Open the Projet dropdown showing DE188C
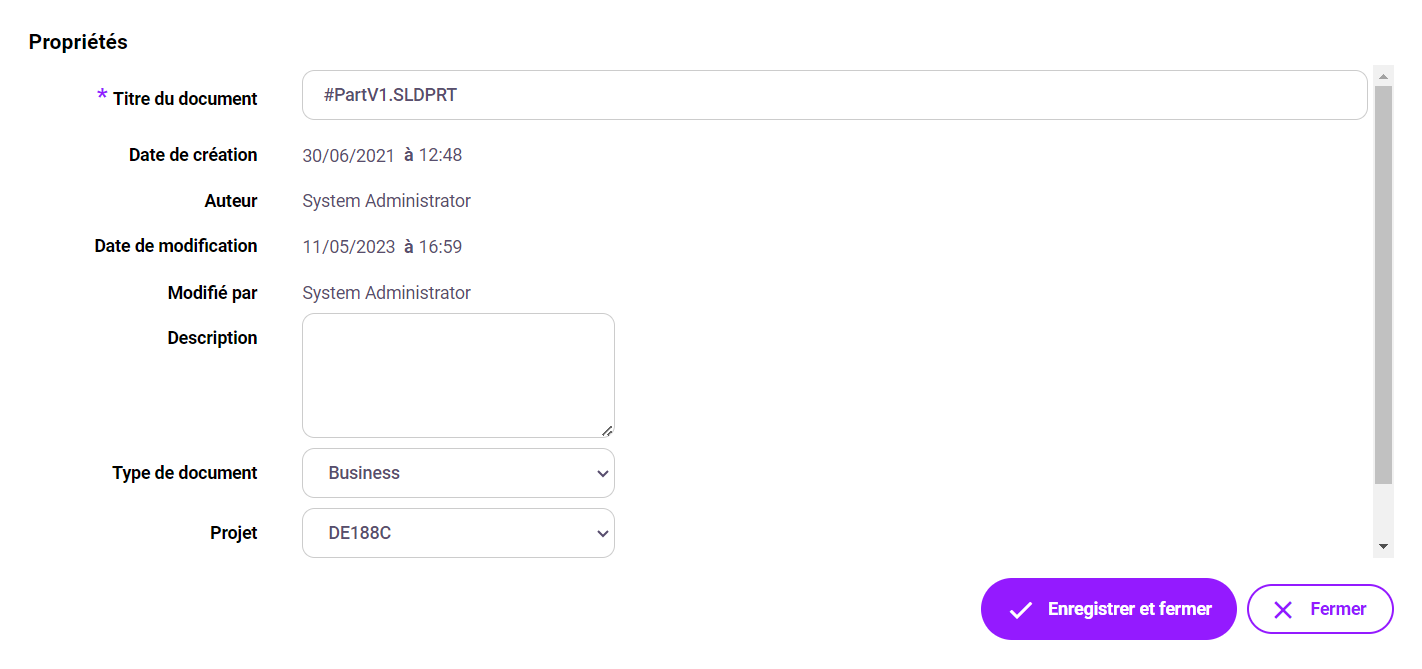1422x669 pixels. (x=458, y=533)
